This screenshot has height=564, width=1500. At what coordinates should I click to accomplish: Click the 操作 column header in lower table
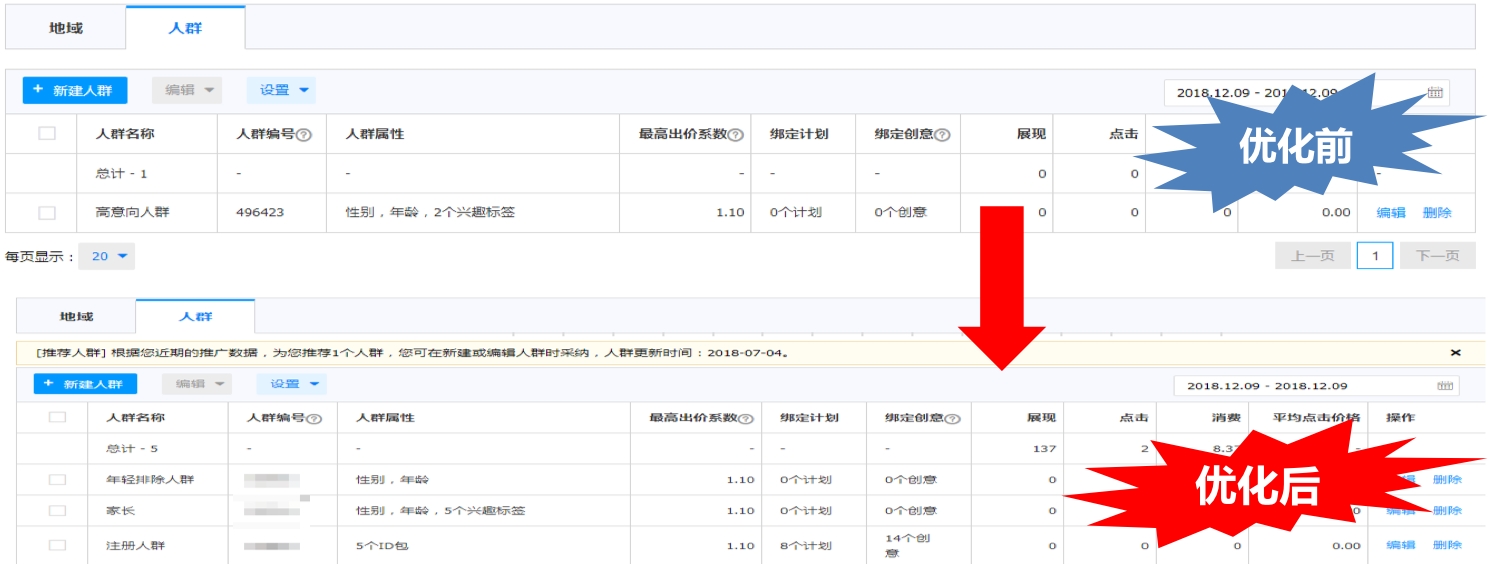point(1400,418)
